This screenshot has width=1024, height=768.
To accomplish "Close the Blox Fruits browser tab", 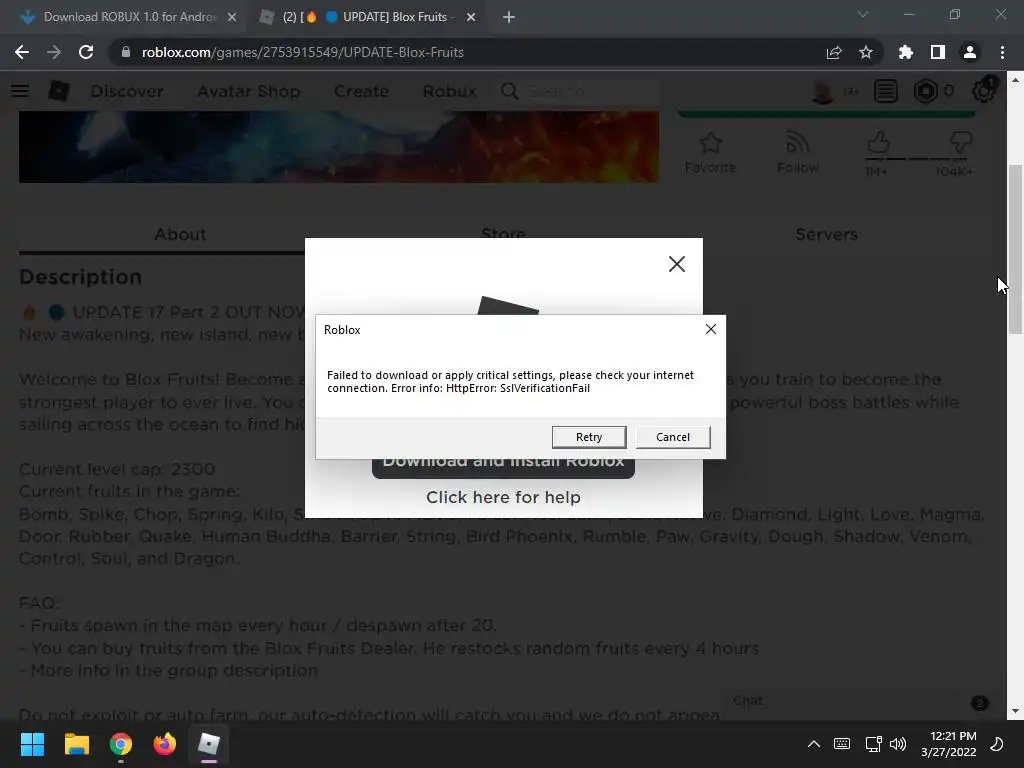I will tap(471, 18).
